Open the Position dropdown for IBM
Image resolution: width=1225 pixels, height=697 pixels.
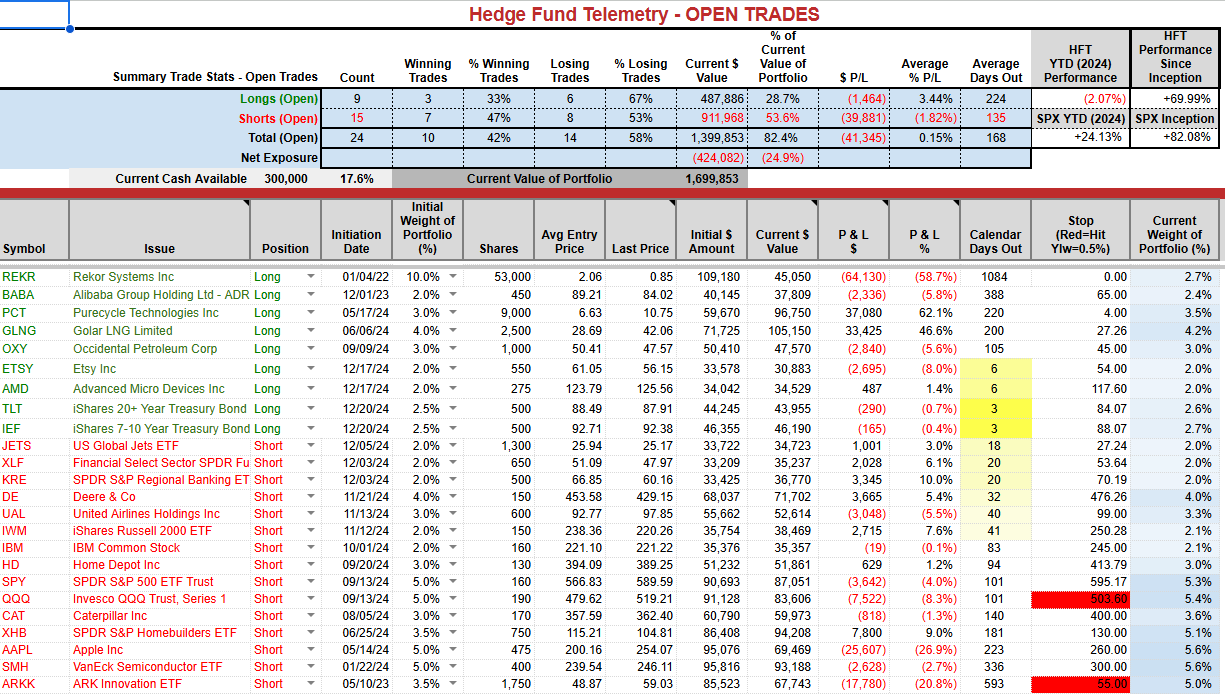click(x=310, y=548)
